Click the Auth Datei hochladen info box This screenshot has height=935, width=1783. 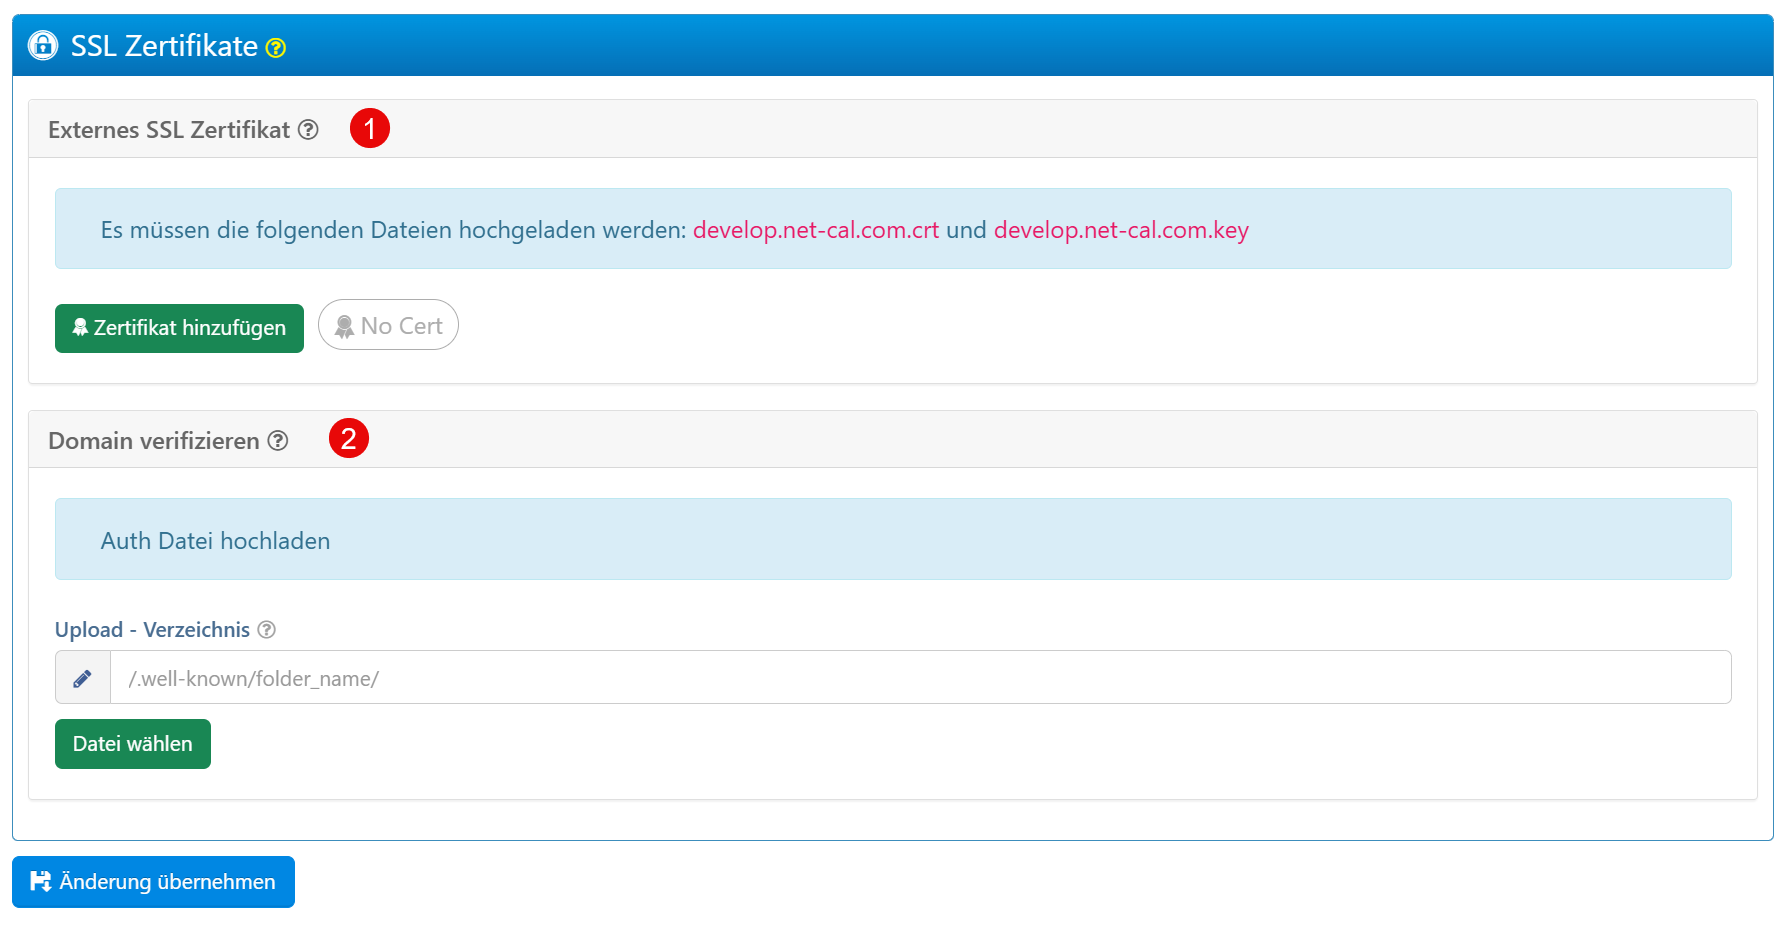(892, 540)
